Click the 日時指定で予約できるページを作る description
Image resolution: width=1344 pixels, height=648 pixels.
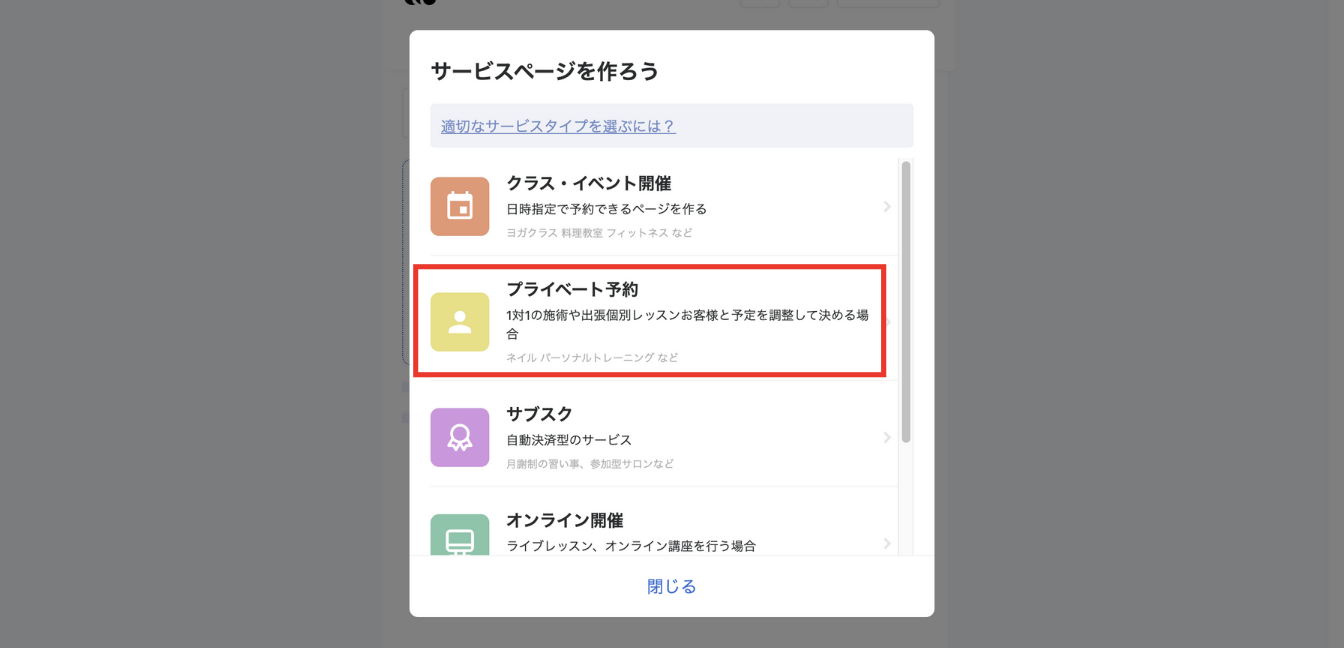tap(606, 209)
